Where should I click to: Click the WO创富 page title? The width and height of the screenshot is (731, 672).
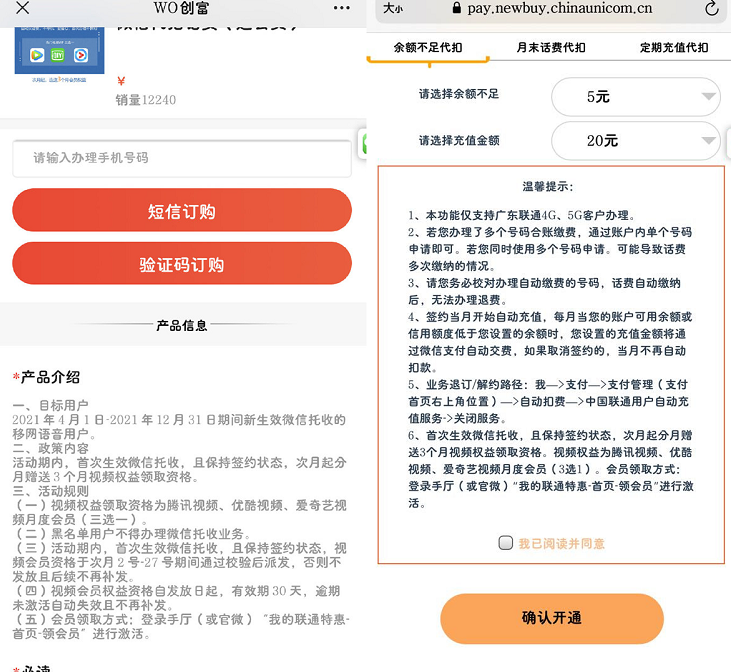[x=181, y=7]
